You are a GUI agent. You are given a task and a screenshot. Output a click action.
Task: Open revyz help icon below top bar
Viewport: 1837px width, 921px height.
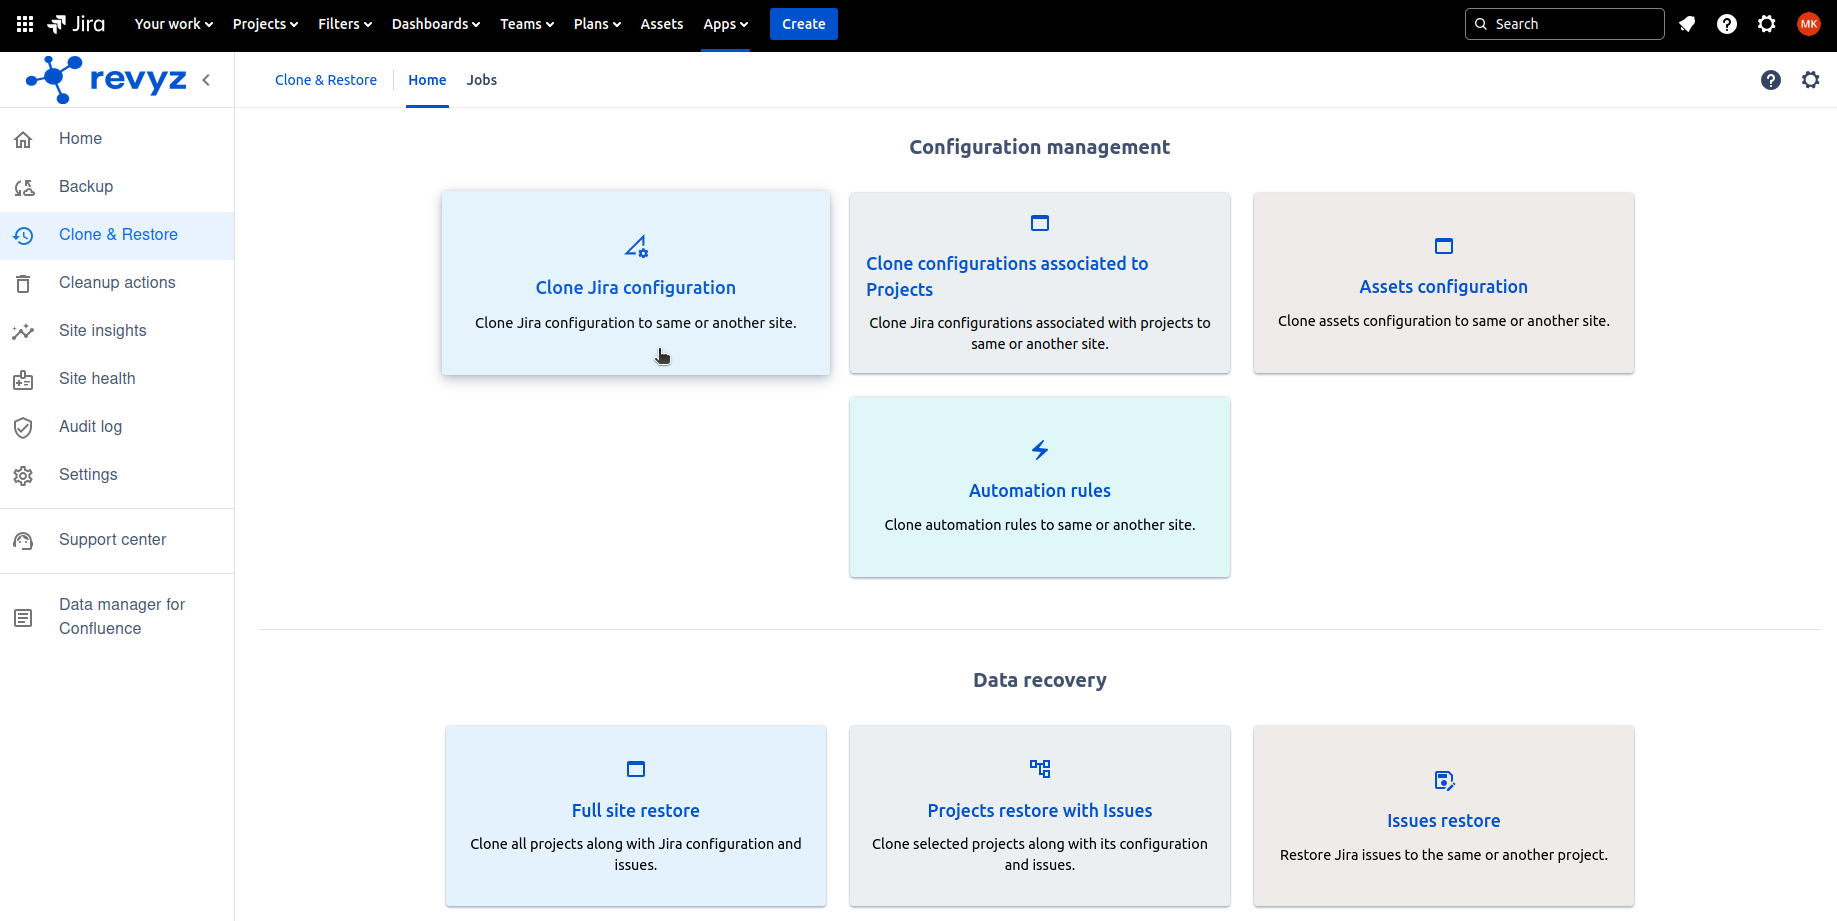1770,80
